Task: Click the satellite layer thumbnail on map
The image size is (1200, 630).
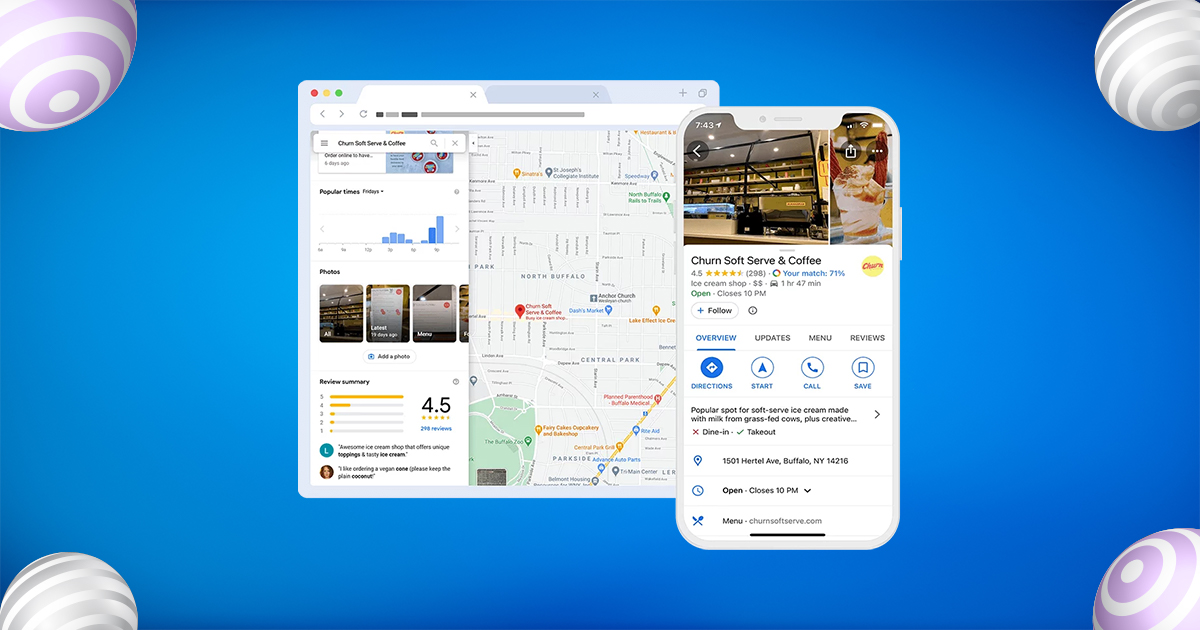Action: (492, 477)
